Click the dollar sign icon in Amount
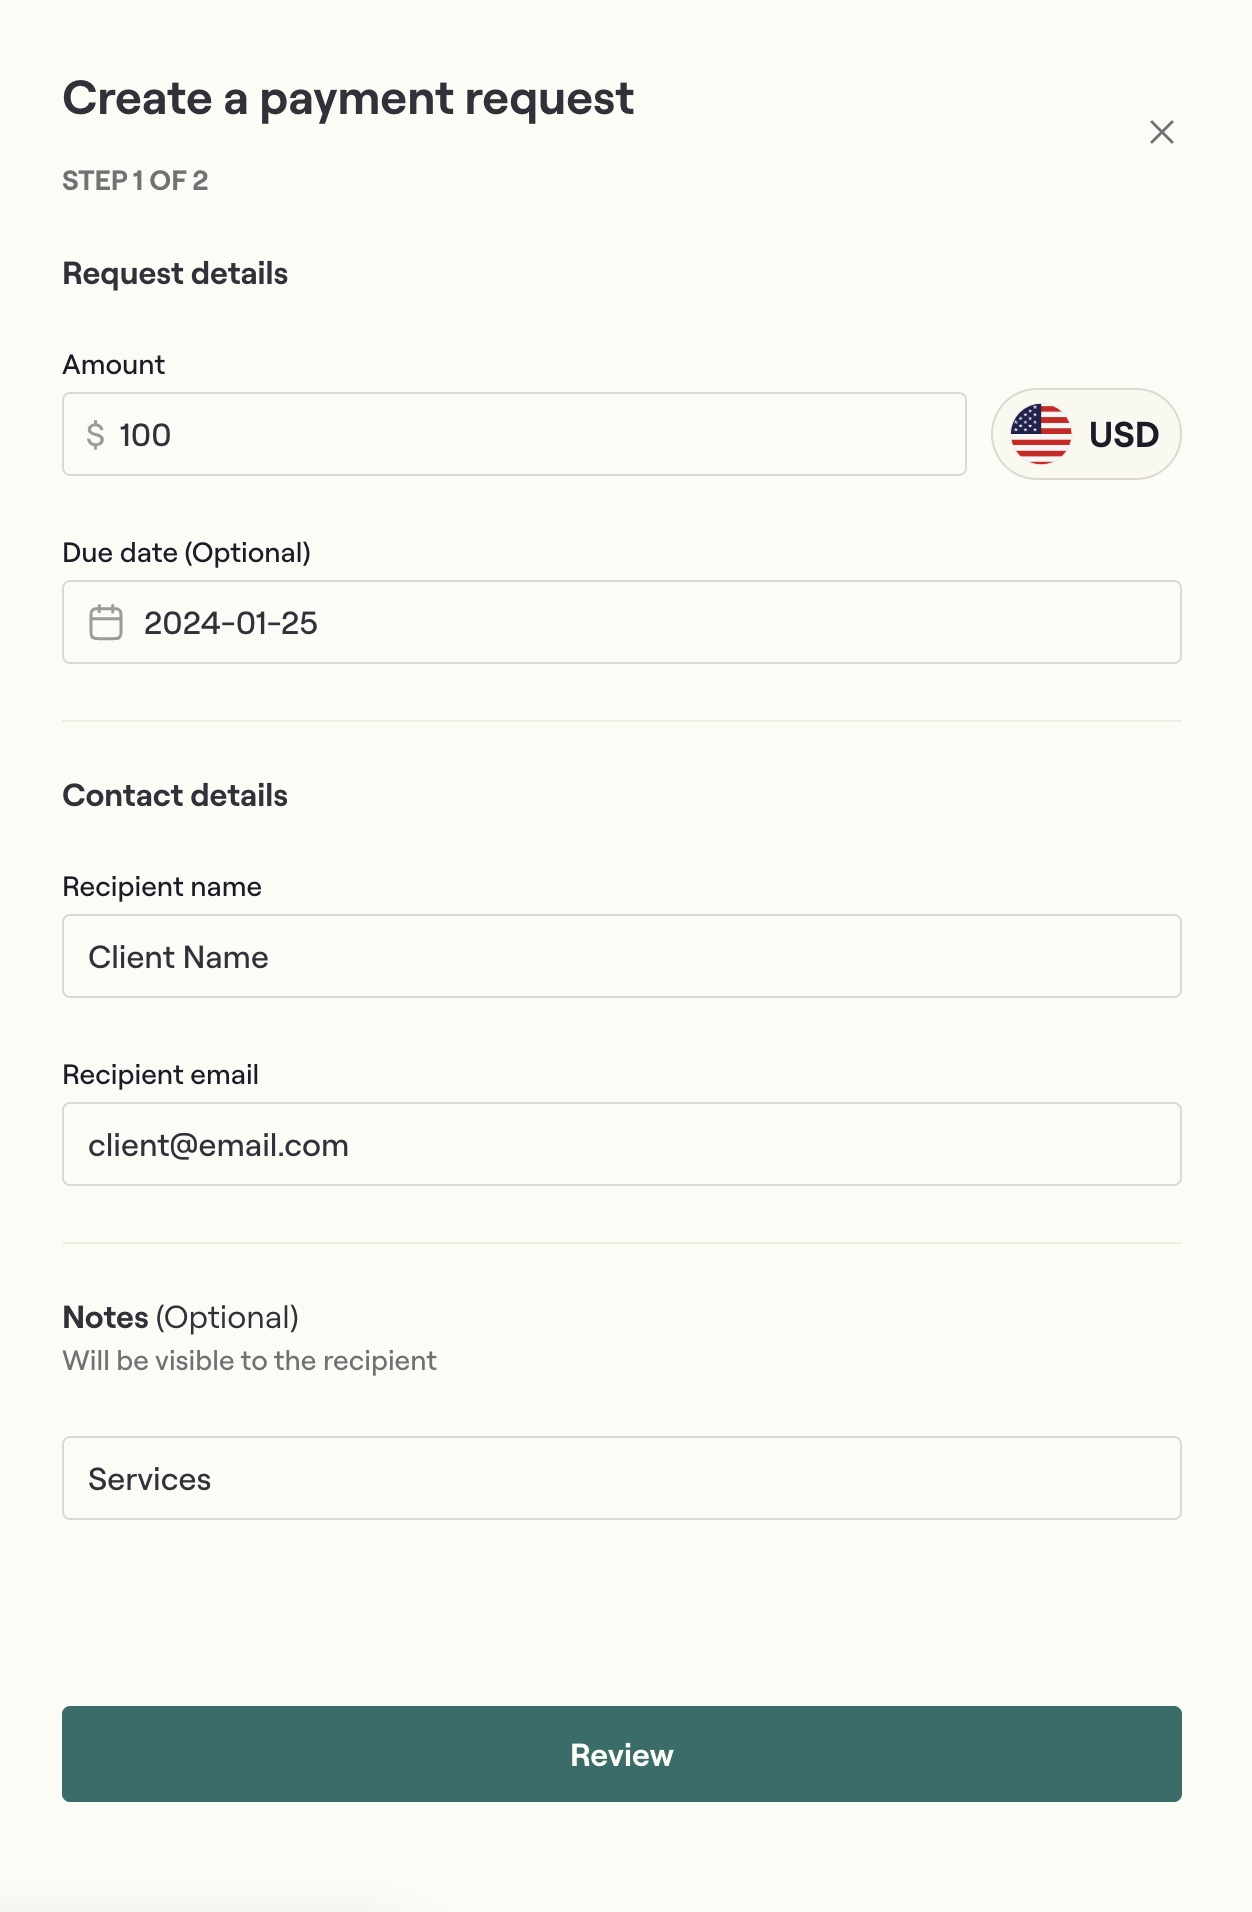This screenshot has height=1912, width=1252. pyautogui.click(x=95, y=435)
